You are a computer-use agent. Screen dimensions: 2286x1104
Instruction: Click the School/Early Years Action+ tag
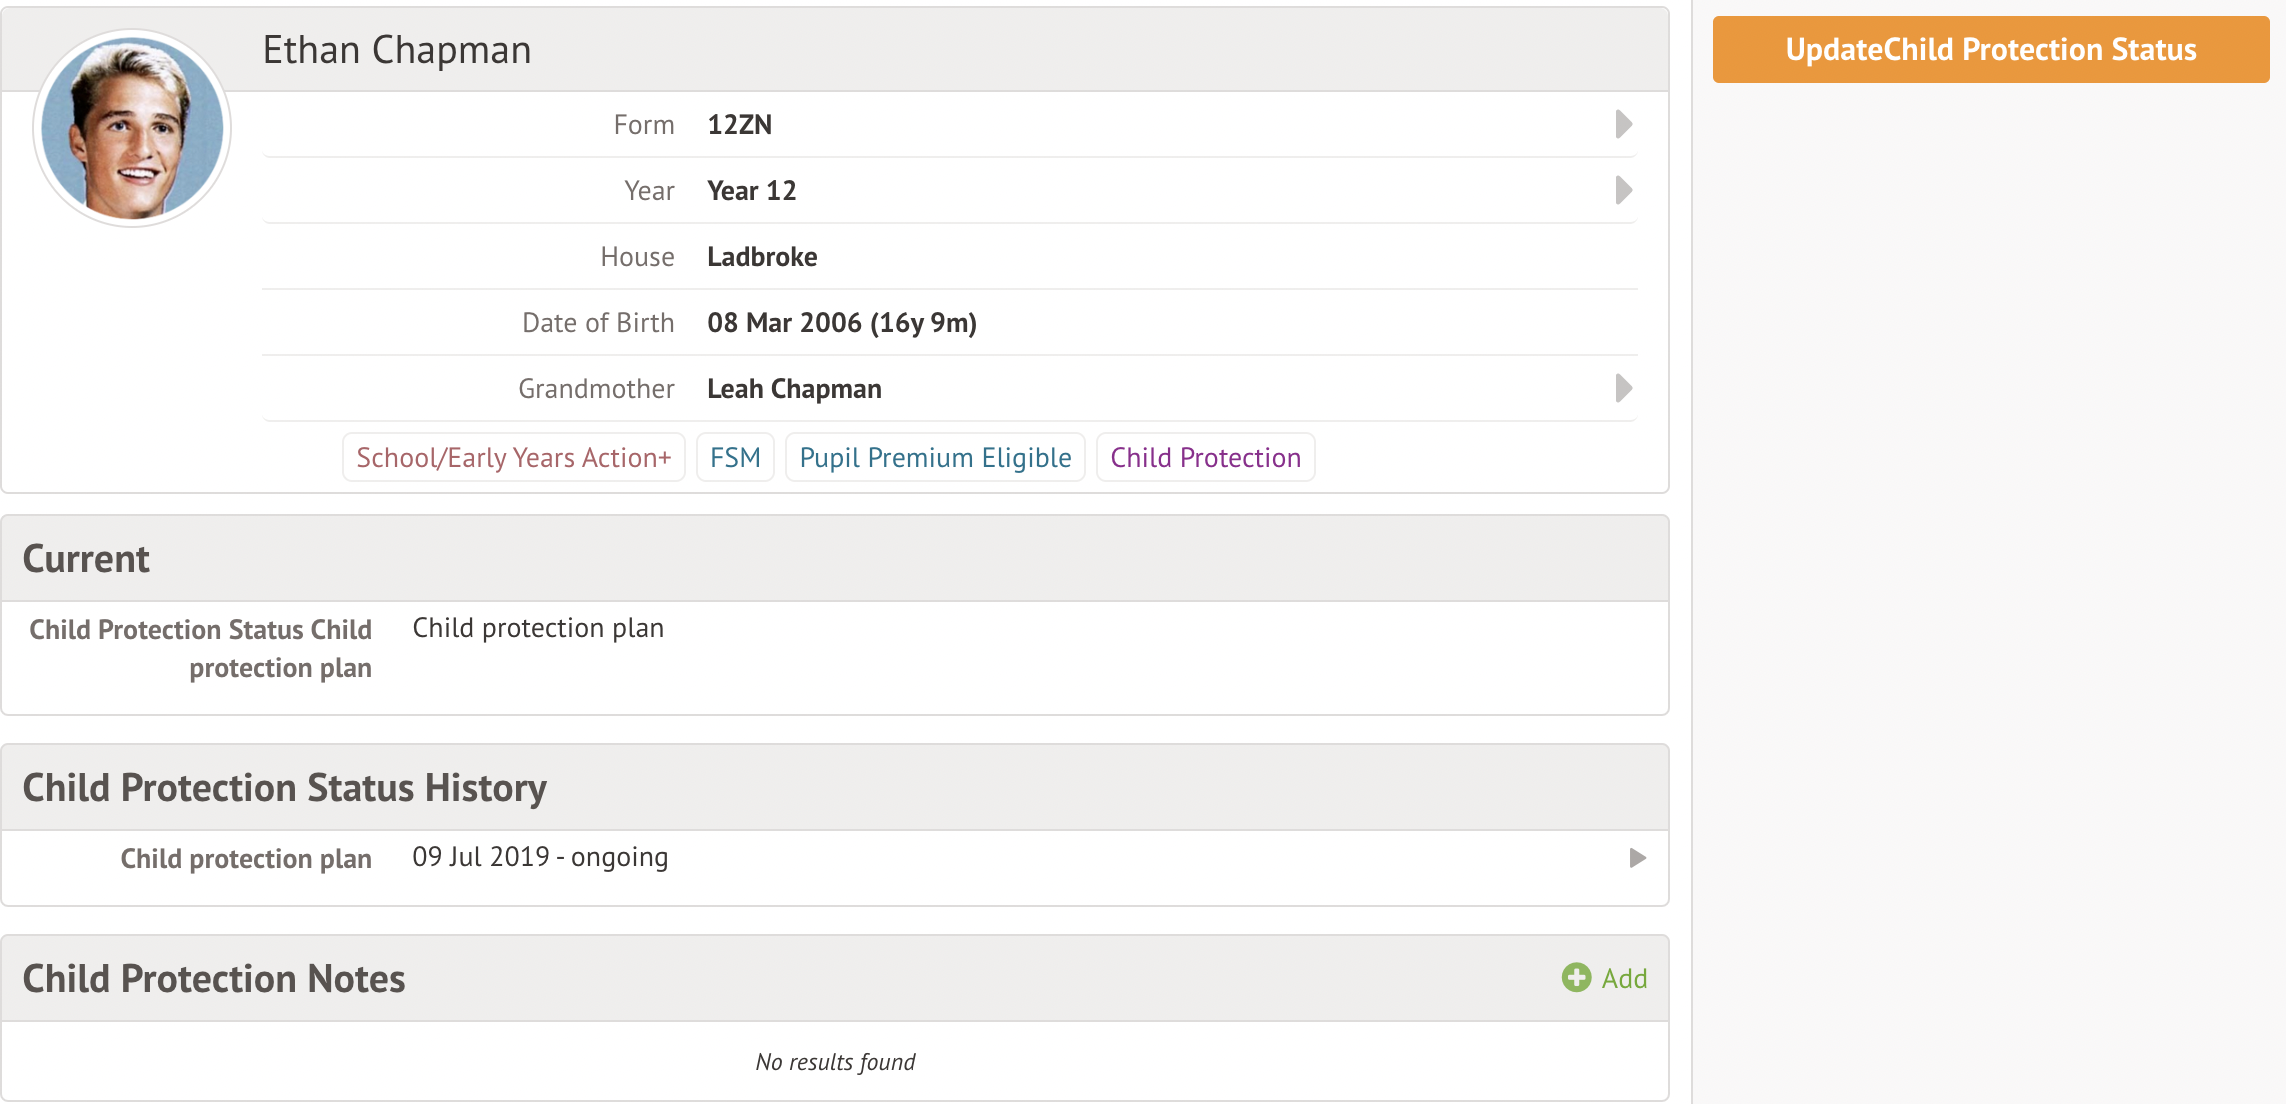(x=513, y=458)
